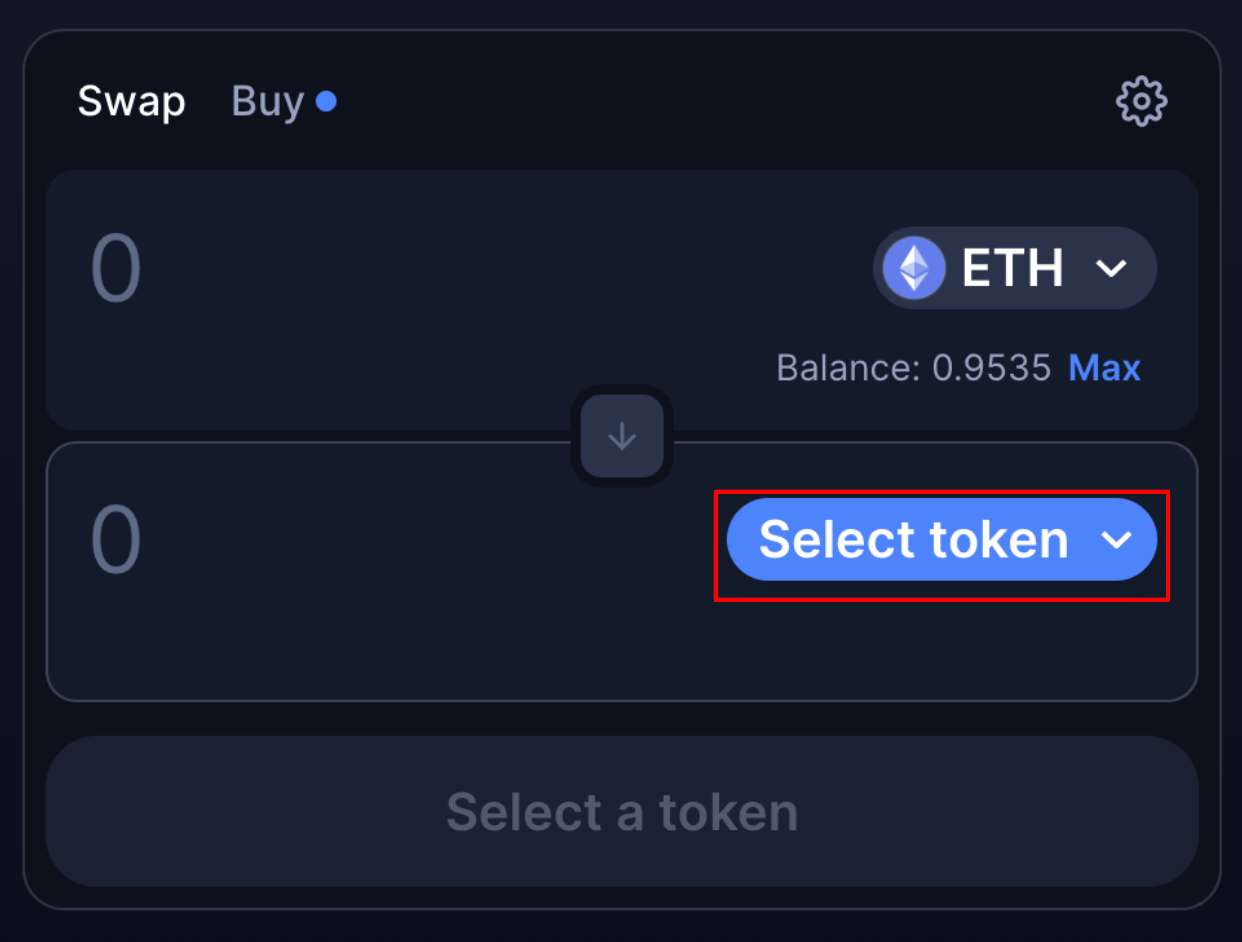Click the Ethereum diamond logo icon

tap(914, 268)
